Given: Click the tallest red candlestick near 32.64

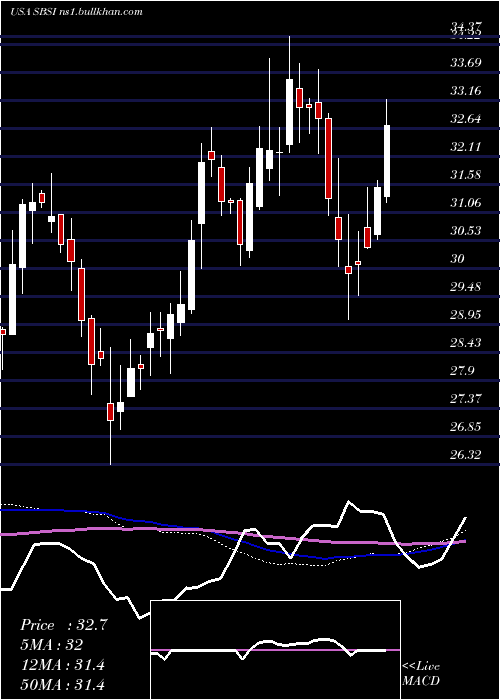Looking at the screenshot, I should coord(329,158).
